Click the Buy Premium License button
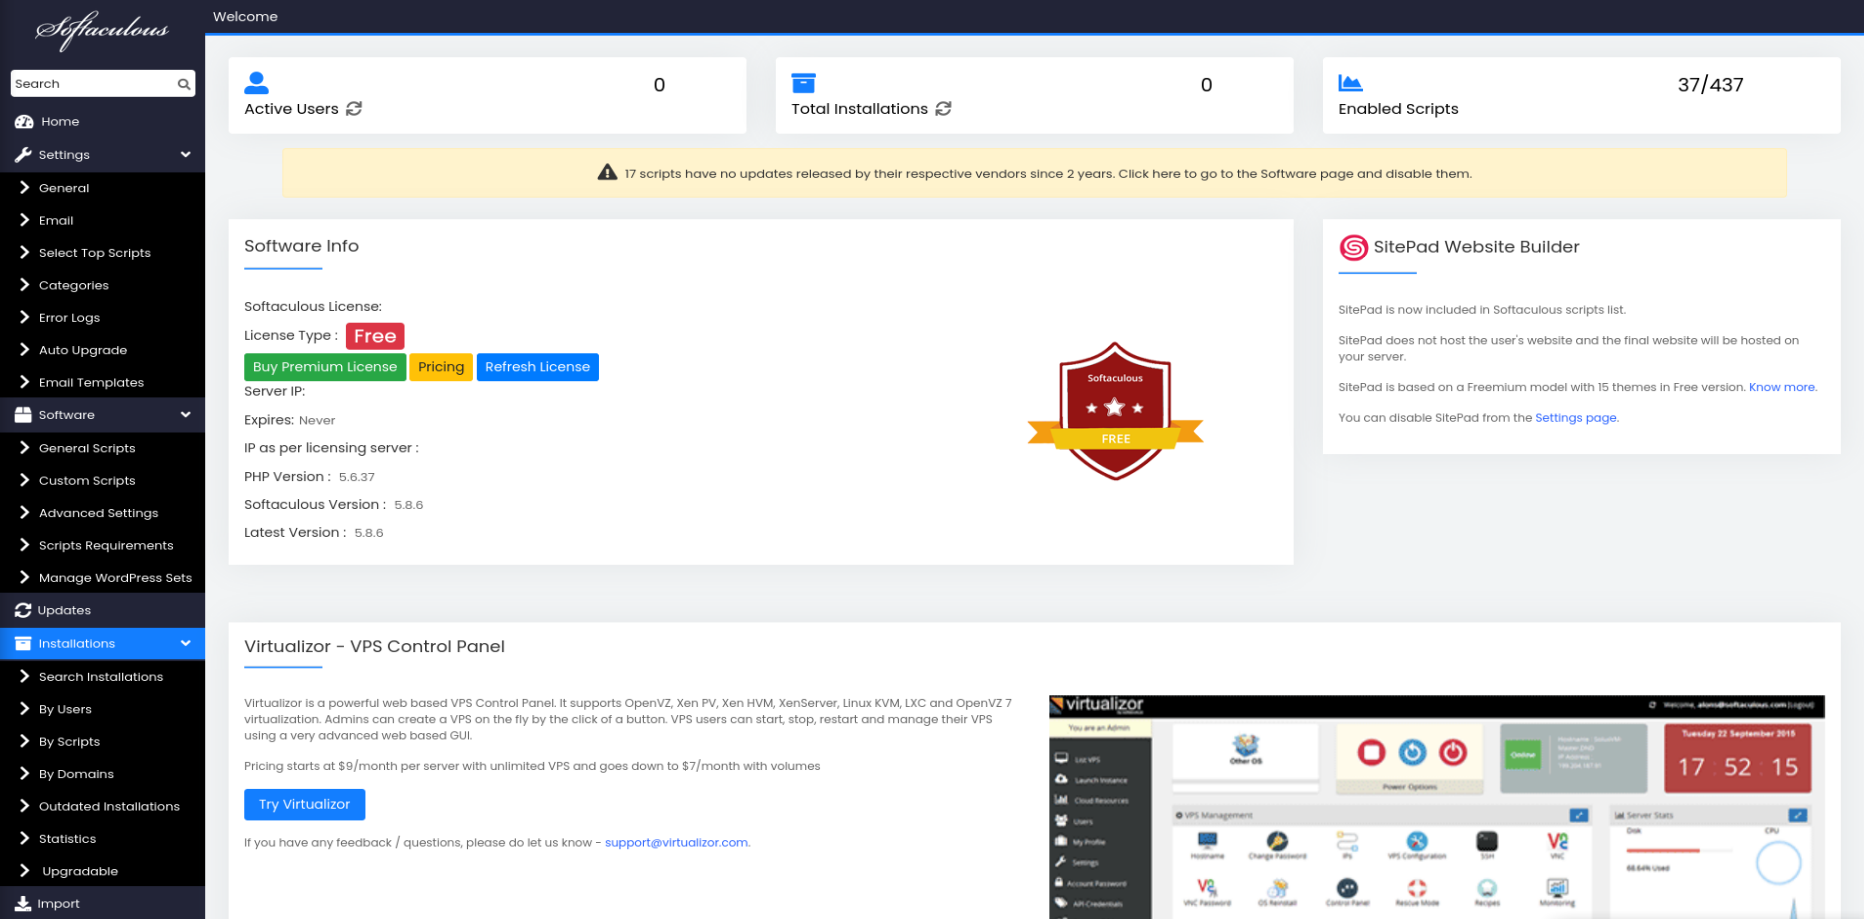 point(324,366)
